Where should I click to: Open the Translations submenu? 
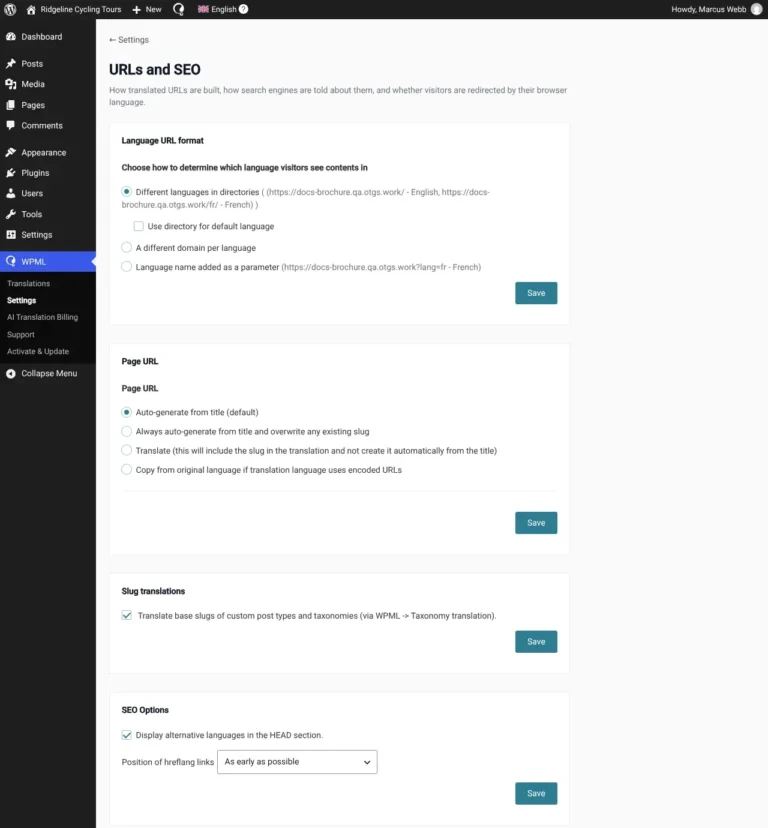29,284
